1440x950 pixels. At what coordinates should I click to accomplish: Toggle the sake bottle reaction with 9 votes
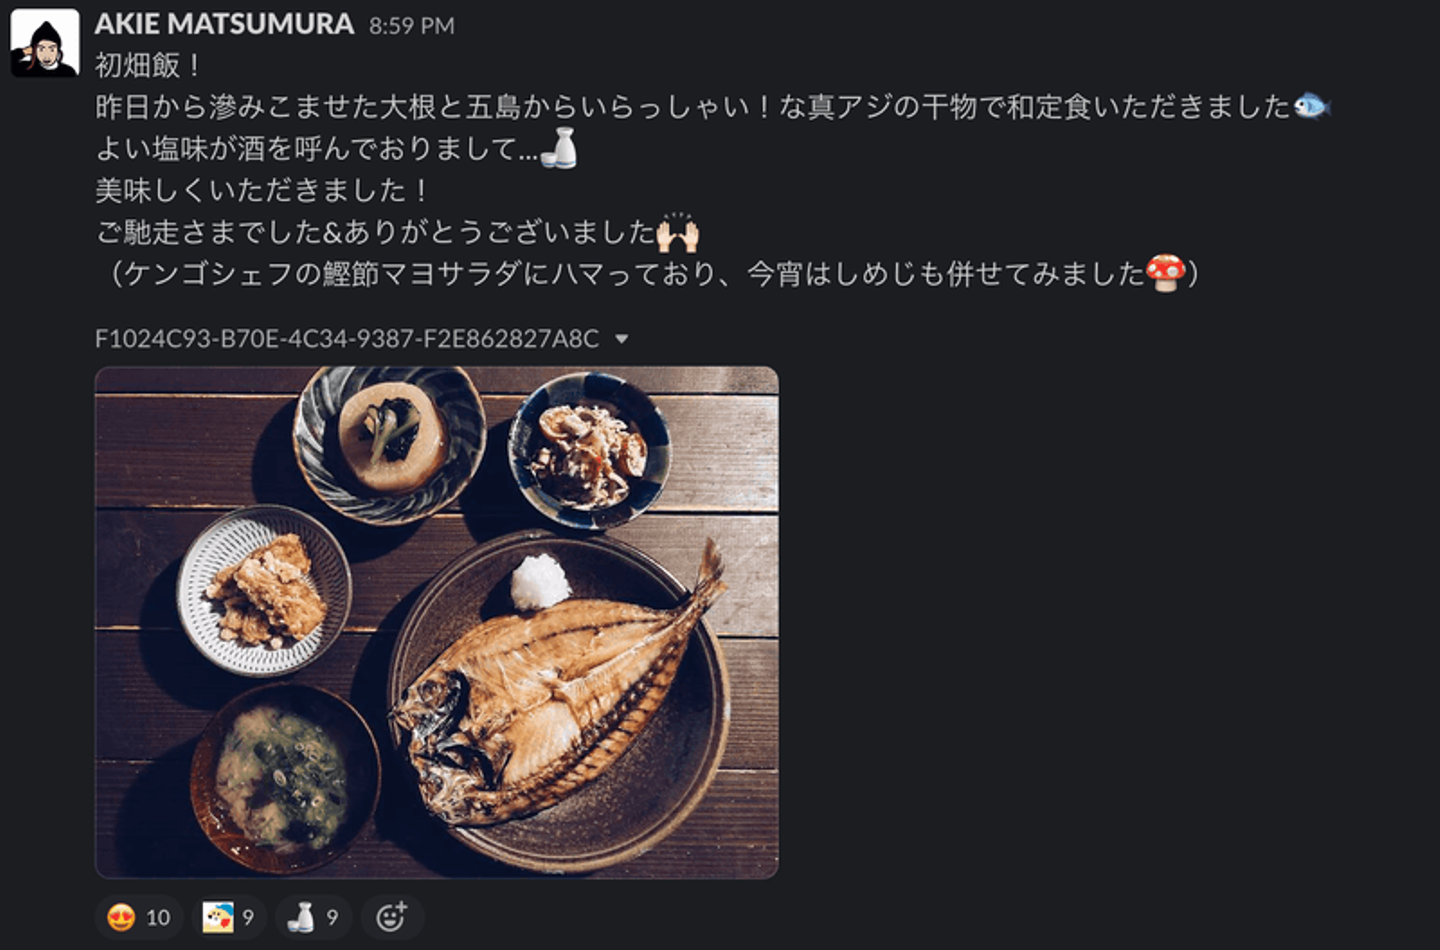coord(313,917)
